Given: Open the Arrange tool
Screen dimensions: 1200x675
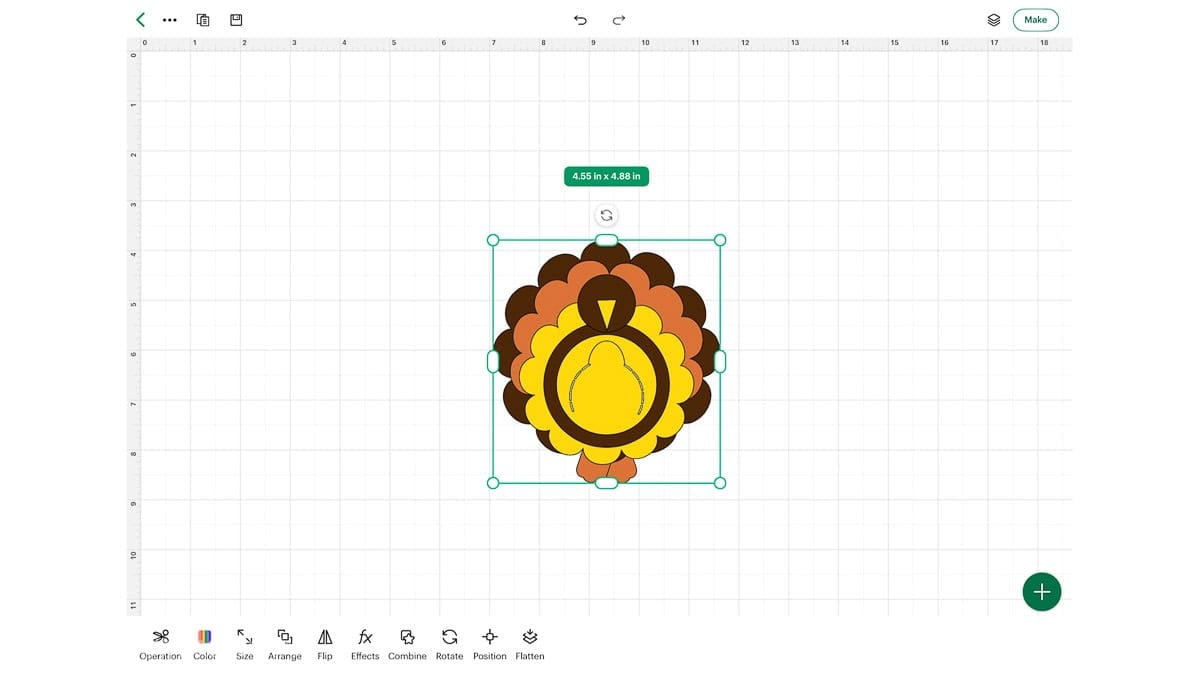Looking at the screenshot, I should 285,644.
